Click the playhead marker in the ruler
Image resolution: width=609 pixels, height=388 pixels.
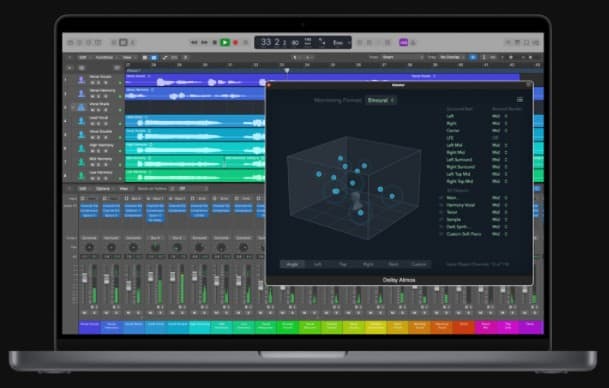(287, 70)
